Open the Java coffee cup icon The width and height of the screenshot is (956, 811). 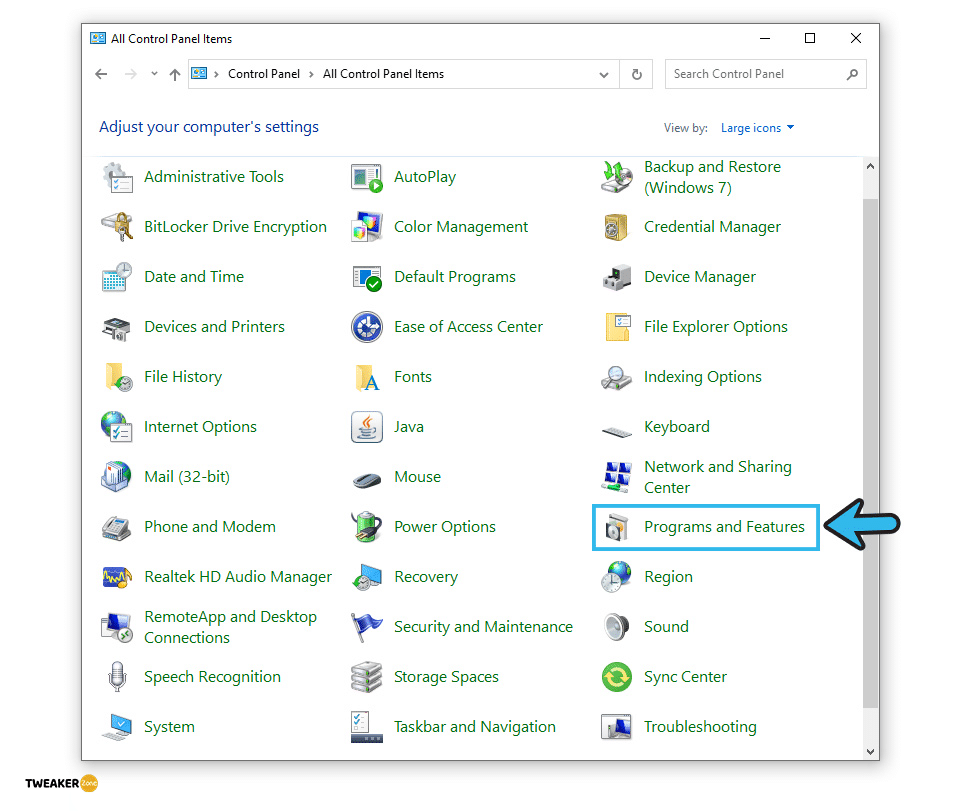[367, 427]
